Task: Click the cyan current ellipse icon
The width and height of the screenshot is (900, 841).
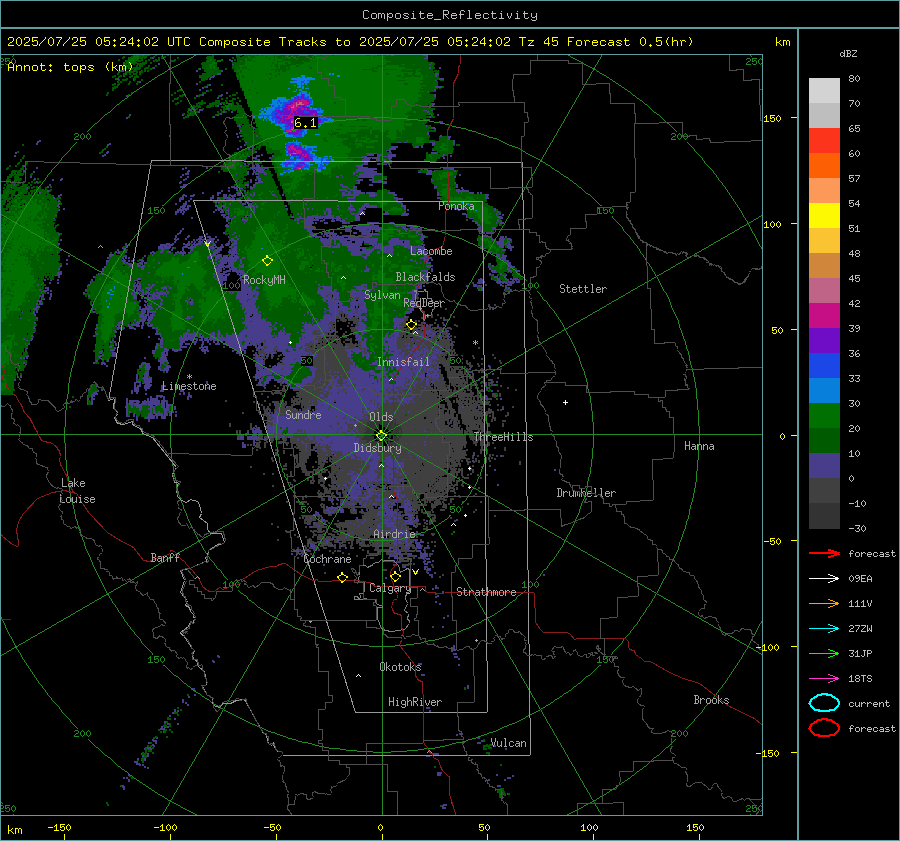Action: click(x=824, y=703)
